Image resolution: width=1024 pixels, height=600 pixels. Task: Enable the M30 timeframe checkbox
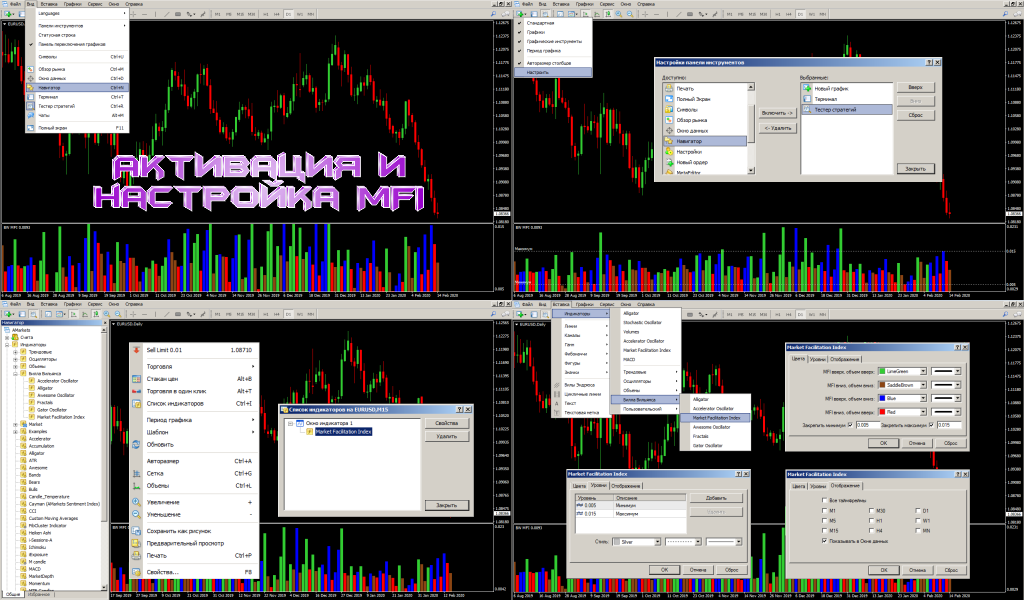click(872, 511)
